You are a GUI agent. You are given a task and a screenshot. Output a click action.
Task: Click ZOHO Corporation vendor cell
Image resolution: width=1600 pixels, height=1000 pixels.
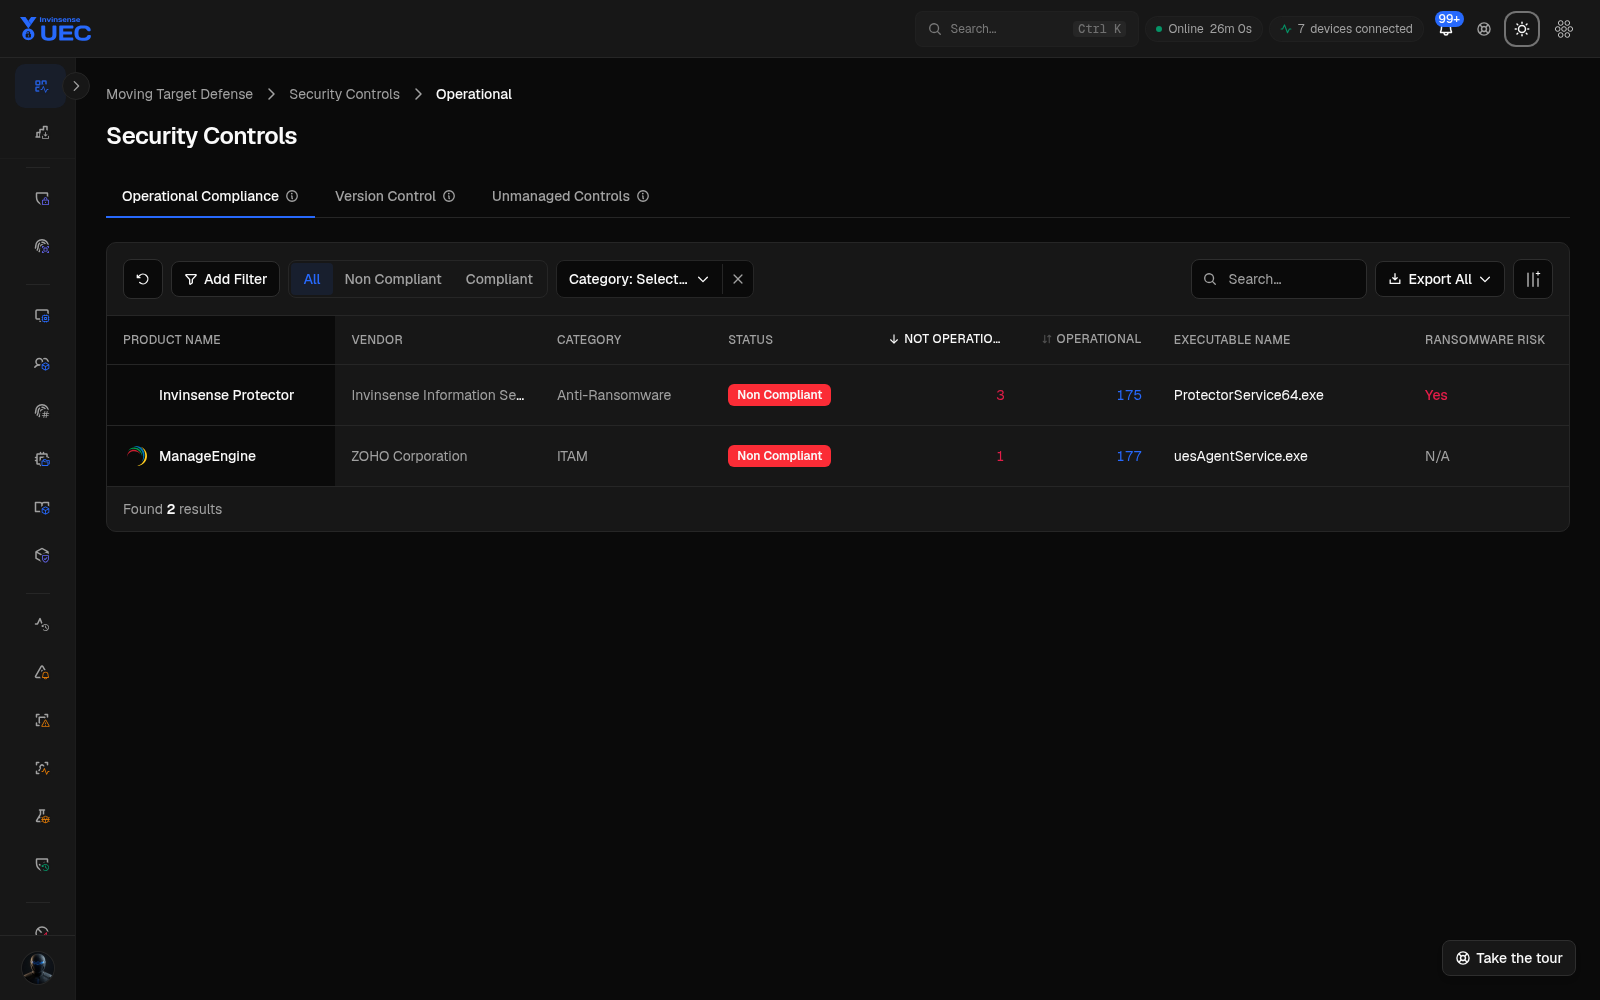(409, 456)
